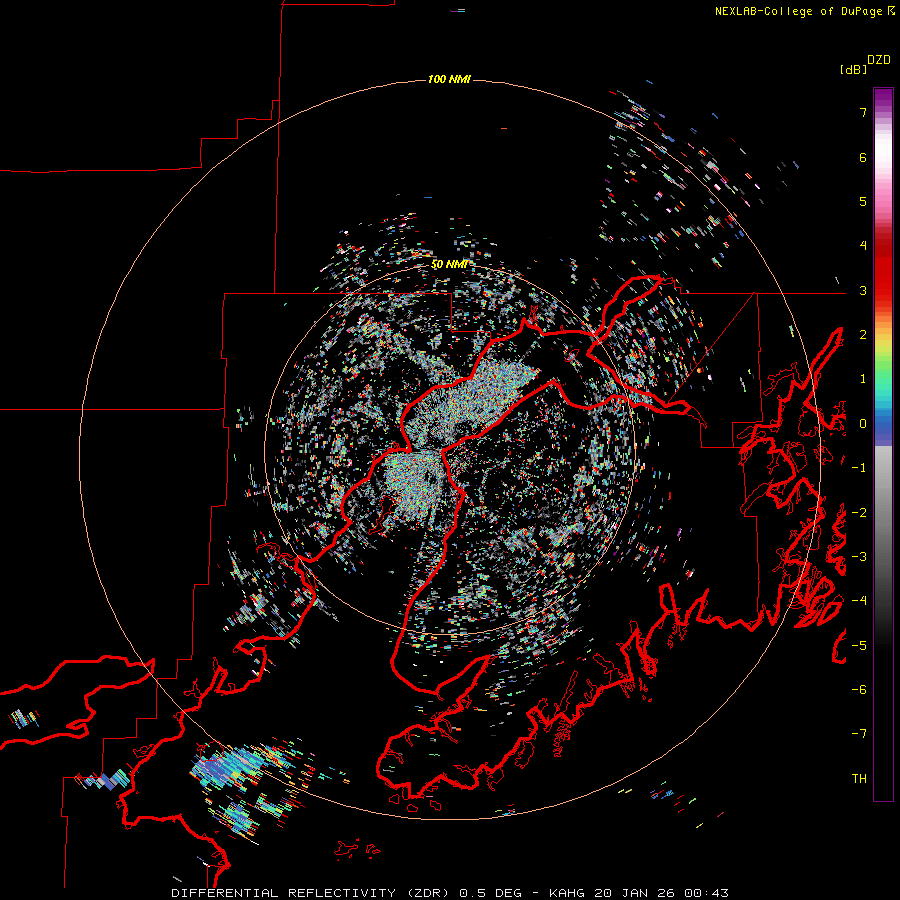Click the 0.5 DEG elevation text
The width and height of the screenshot is (900, 900).
(x=490, y=893)
